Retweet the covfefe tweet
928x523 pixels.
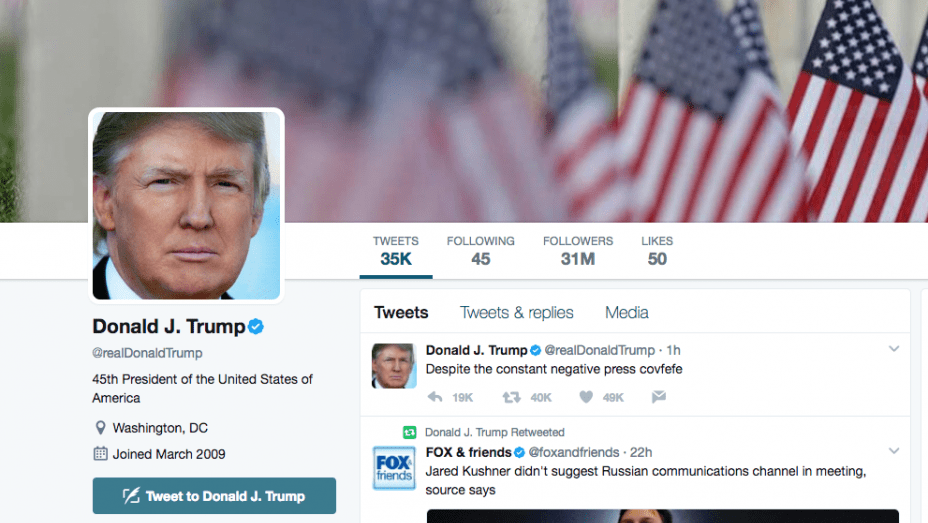[511, 397]
